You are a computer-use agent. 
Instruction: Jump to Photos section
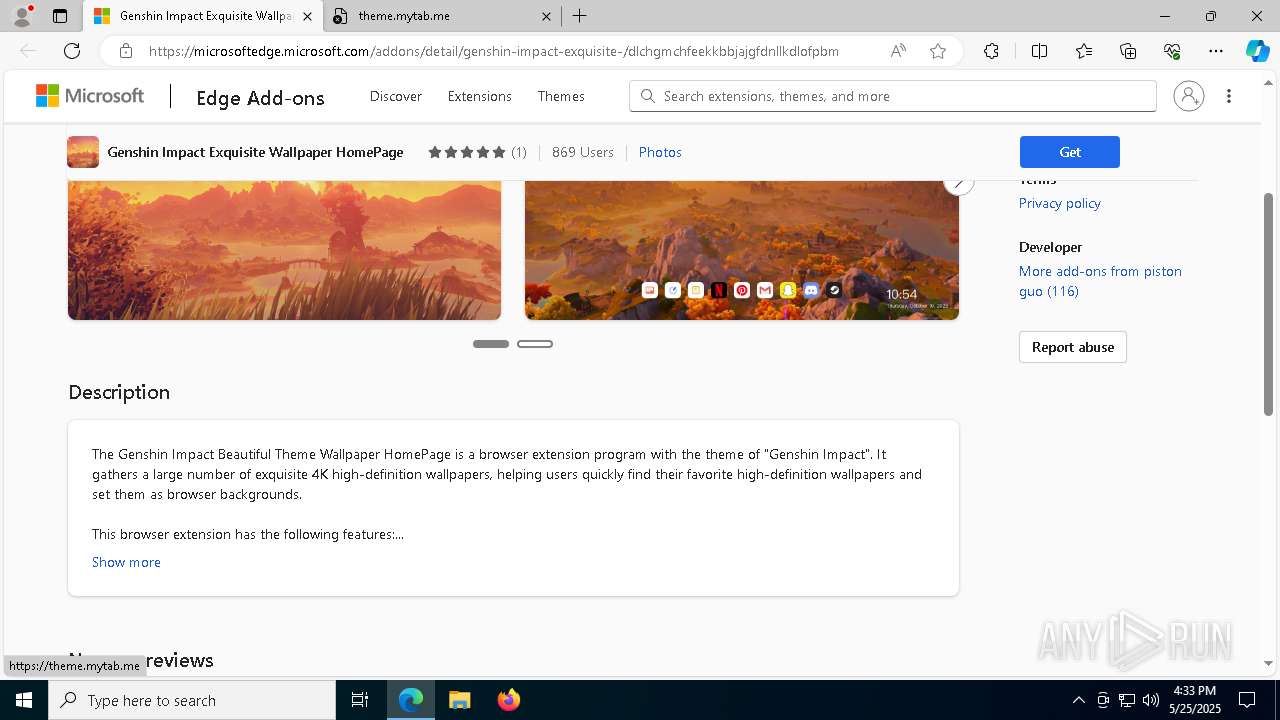(x=660, y=152)
